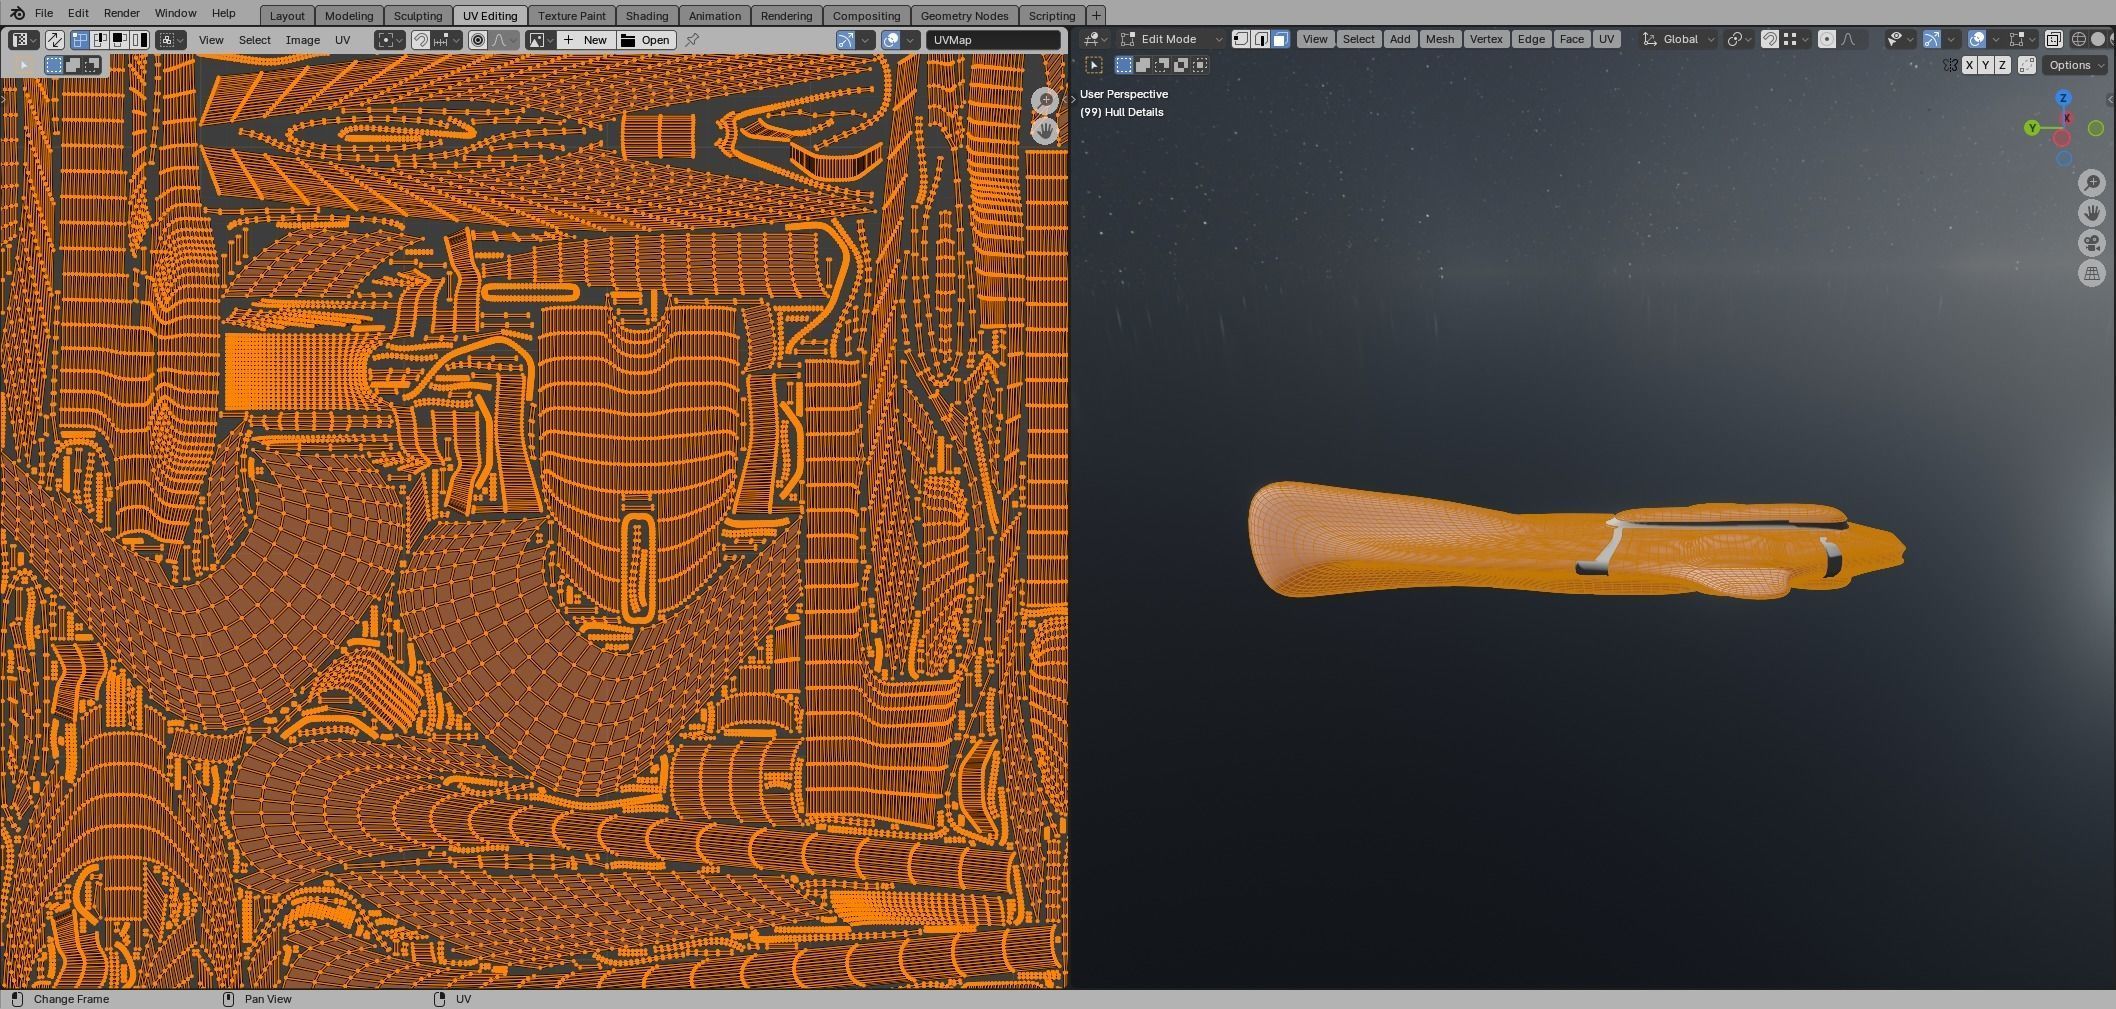Open the UV editor Select menu

pos(255,40)
